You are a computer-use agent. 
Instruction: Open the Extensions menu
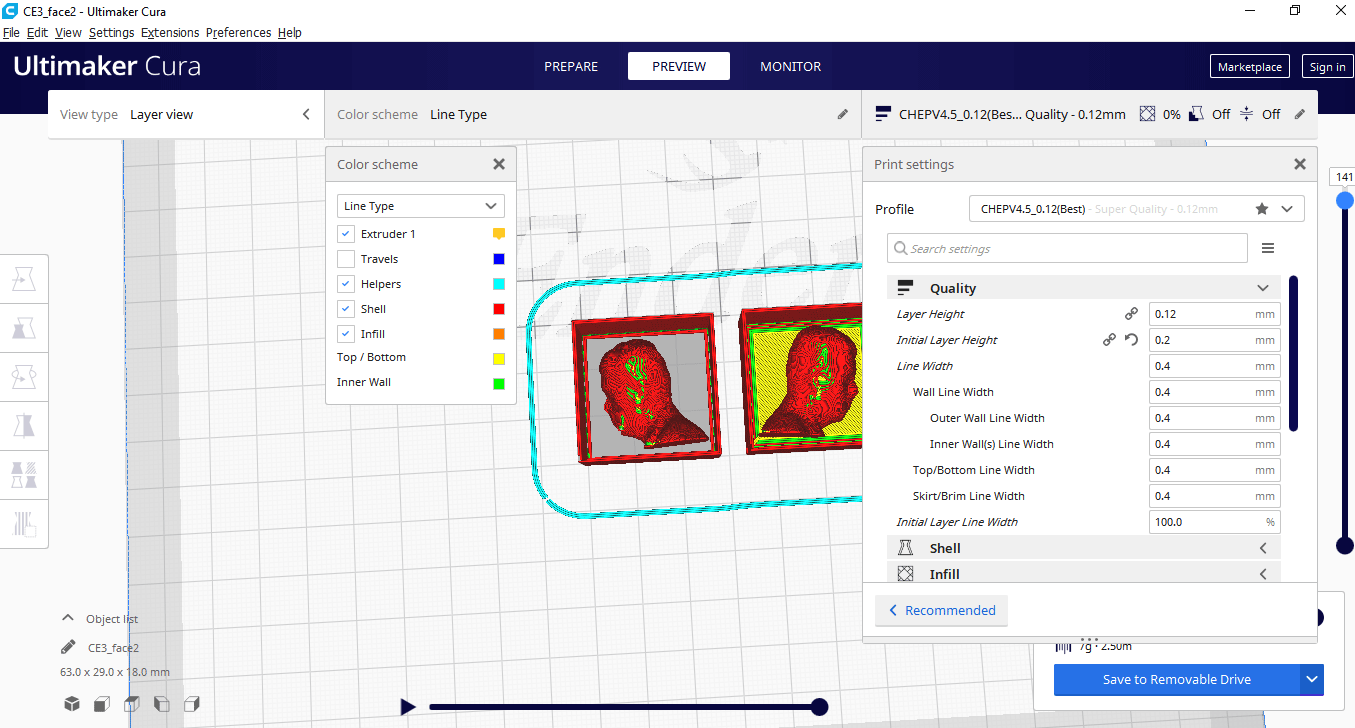[170, 33]
